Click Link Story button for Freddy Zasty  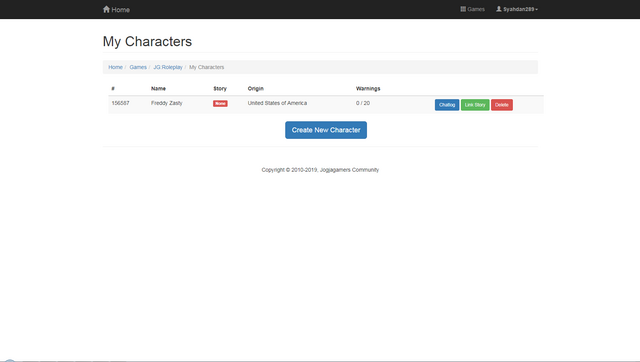475,105
